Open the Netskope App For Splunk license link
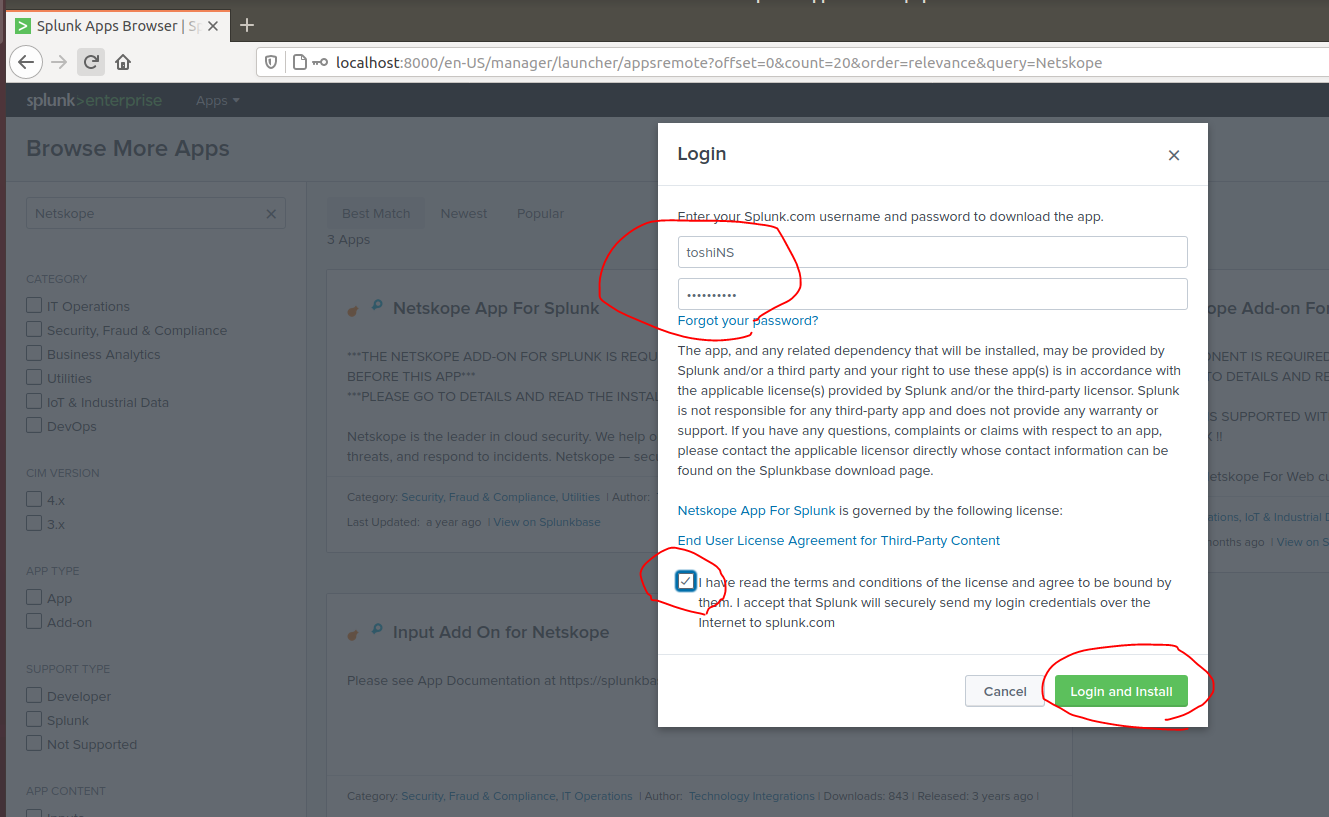This screenshot has height=817, width=1329. click(756, 510)
